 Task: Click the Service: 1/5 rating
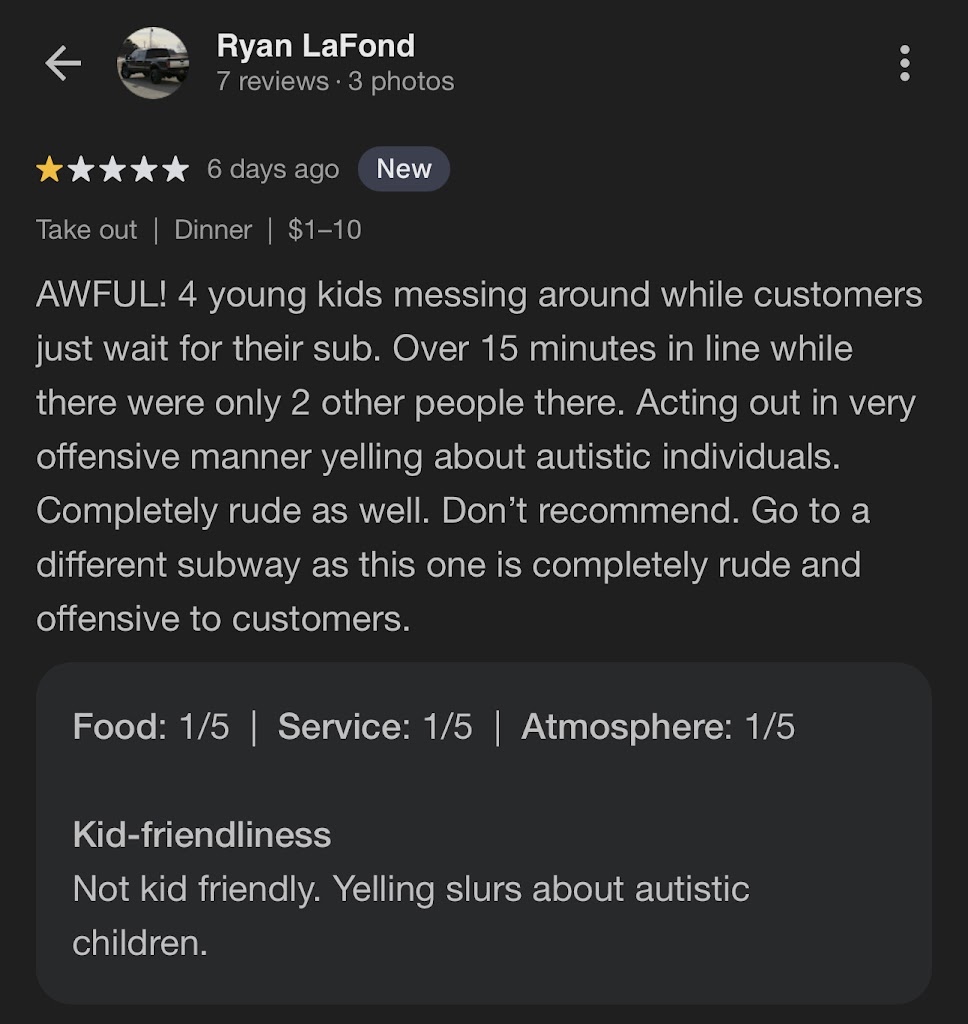coord(375,727)
